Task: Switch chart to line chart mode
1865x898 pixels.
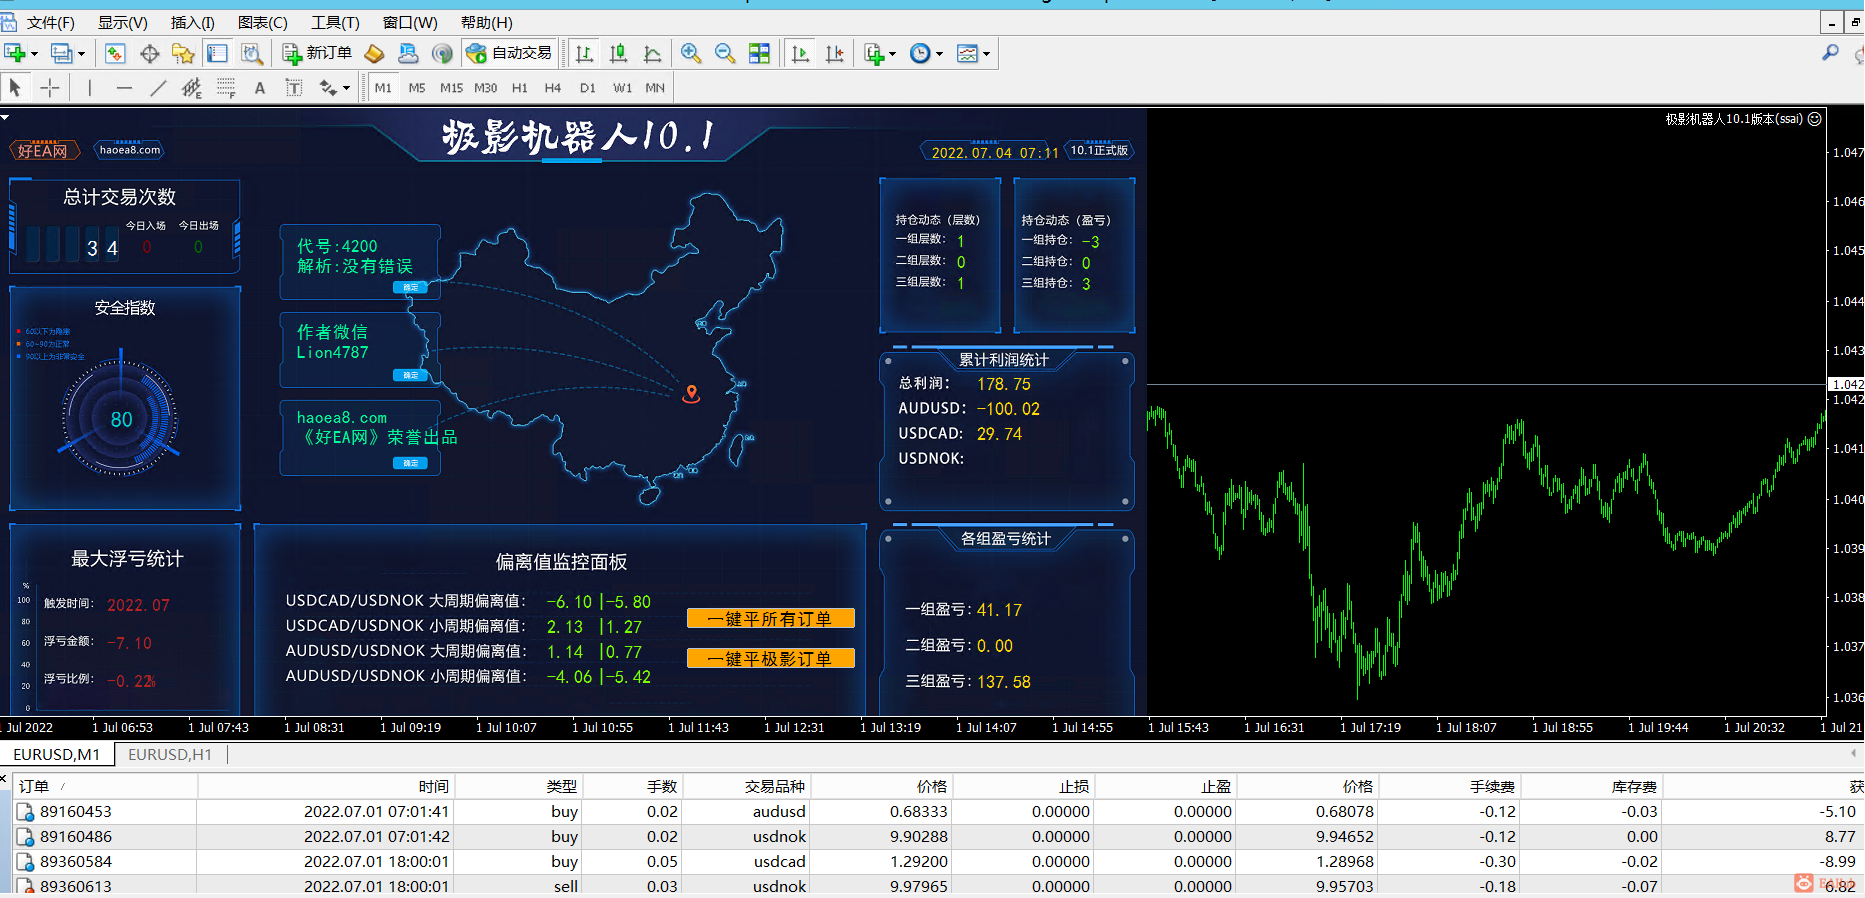Action: [653, 54]
